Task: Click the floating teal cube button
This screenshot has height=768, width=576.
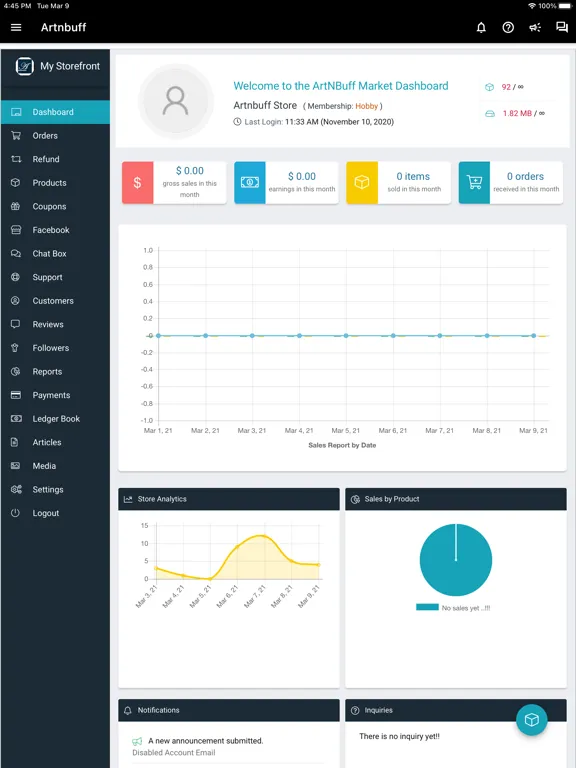Action: [x=531, y=720]
